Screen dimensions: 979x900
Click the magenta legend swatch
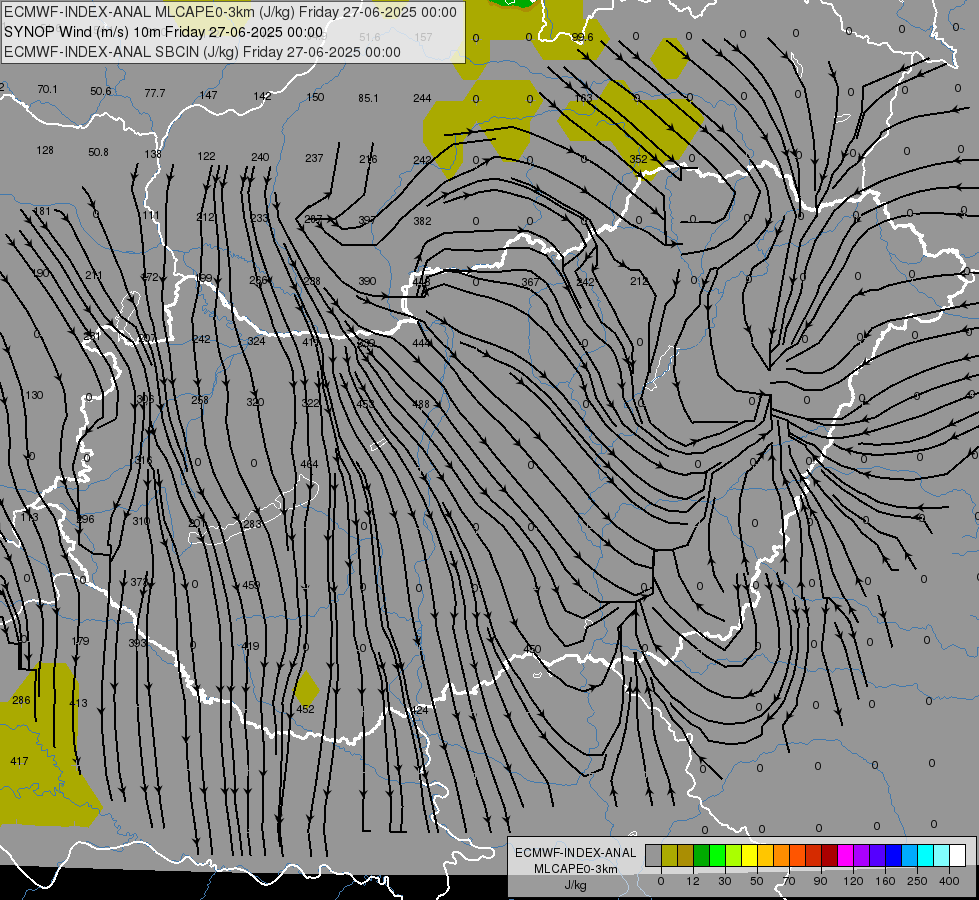coord(846,855)
